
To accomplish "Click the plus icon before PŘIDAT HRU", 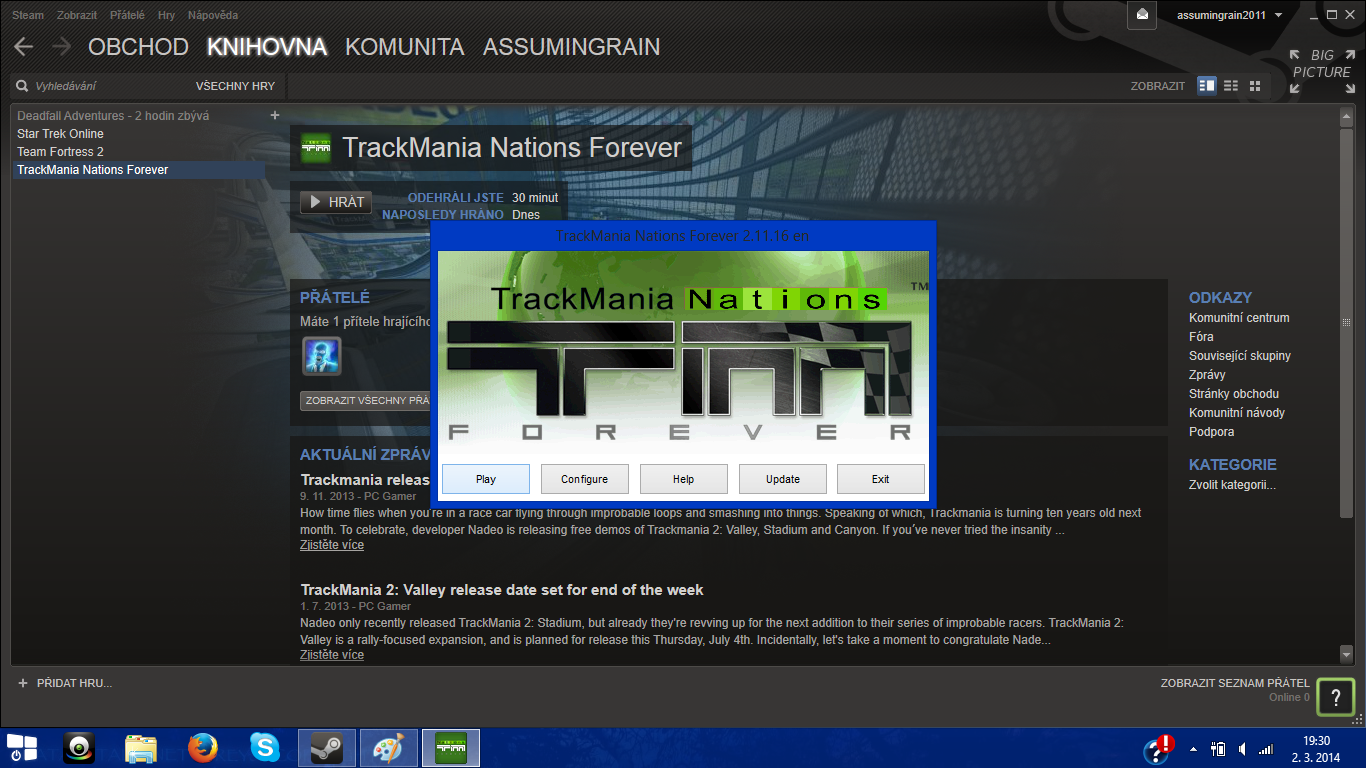I will coord(23,683).
